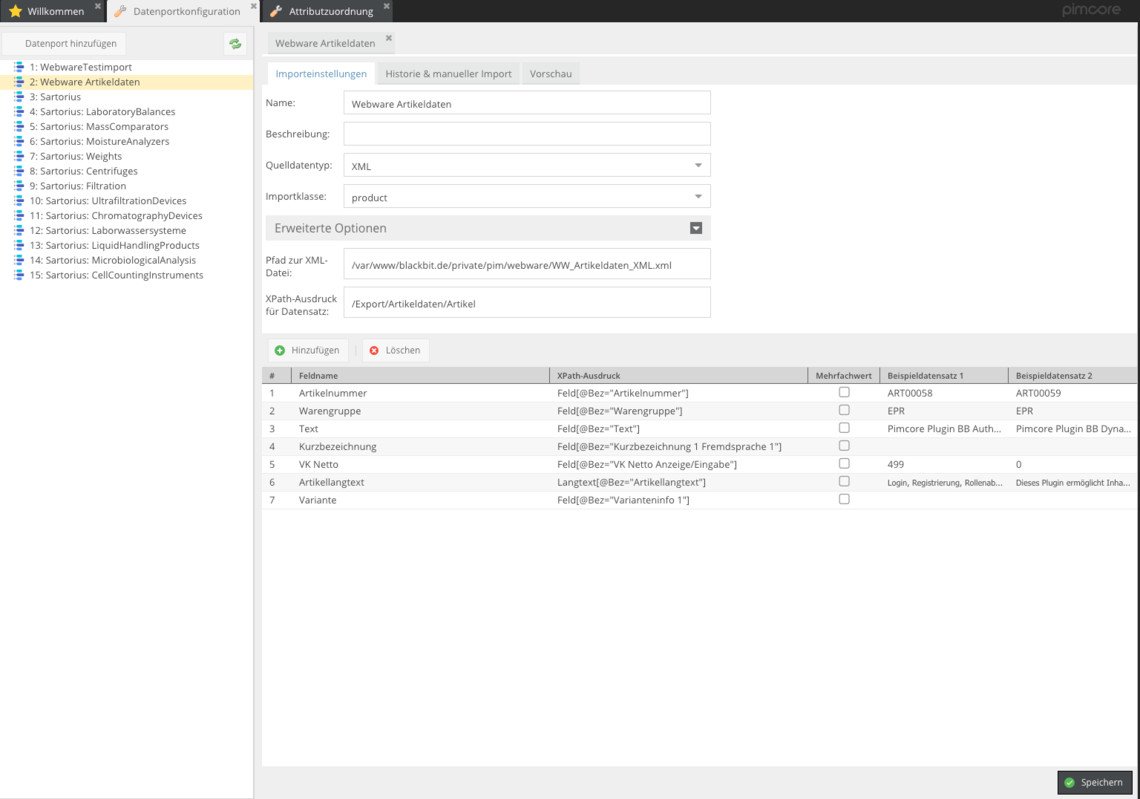Close the Datenportkonfiguration tab

click(x=254, y=6)
